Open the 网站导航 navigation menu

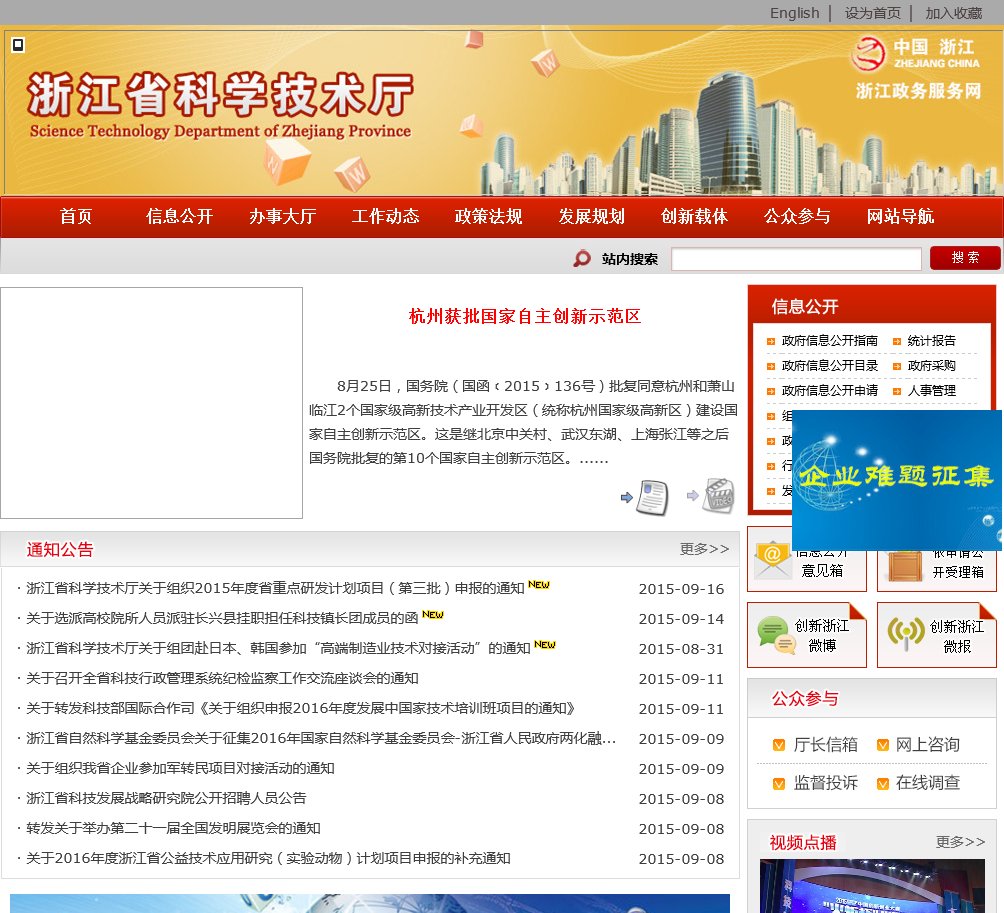tap(900, 216)
